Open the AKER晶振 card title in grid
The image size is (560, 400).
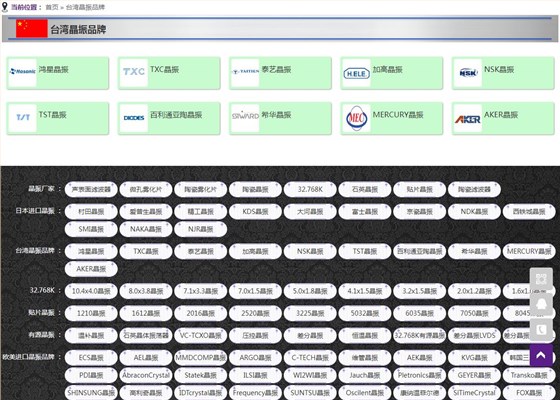(501, 115)
